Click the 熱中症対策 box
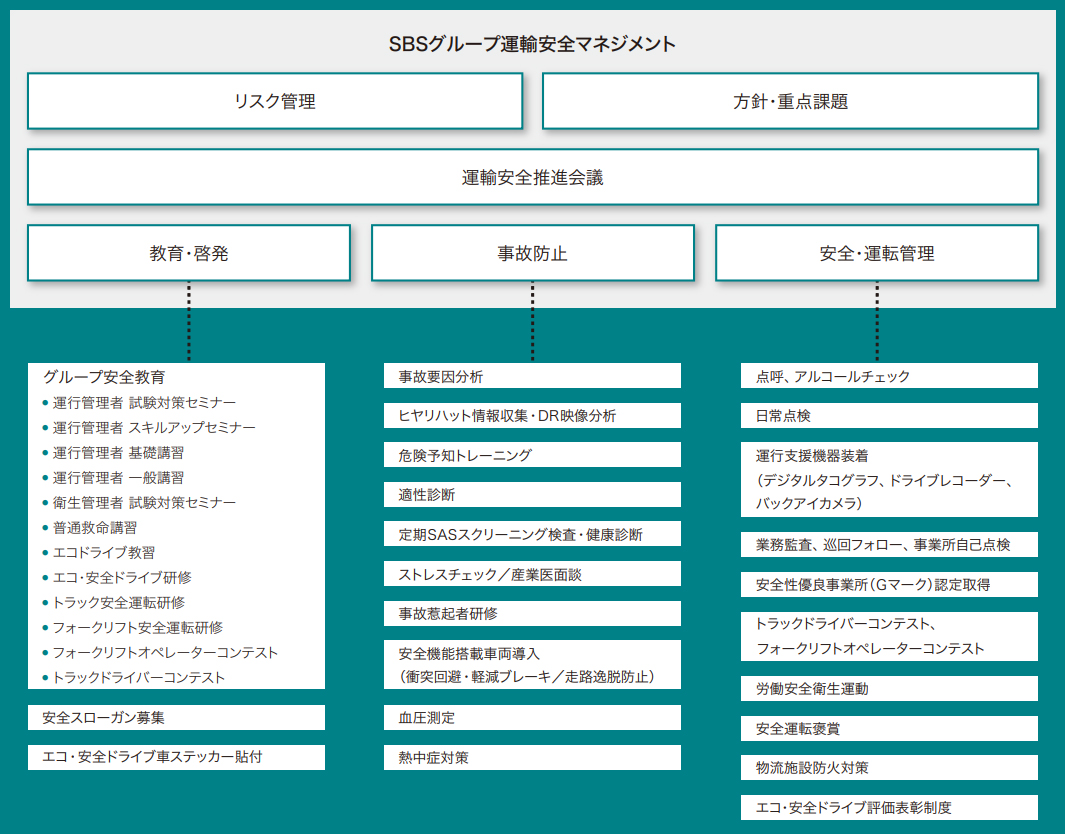 point(532,757)
